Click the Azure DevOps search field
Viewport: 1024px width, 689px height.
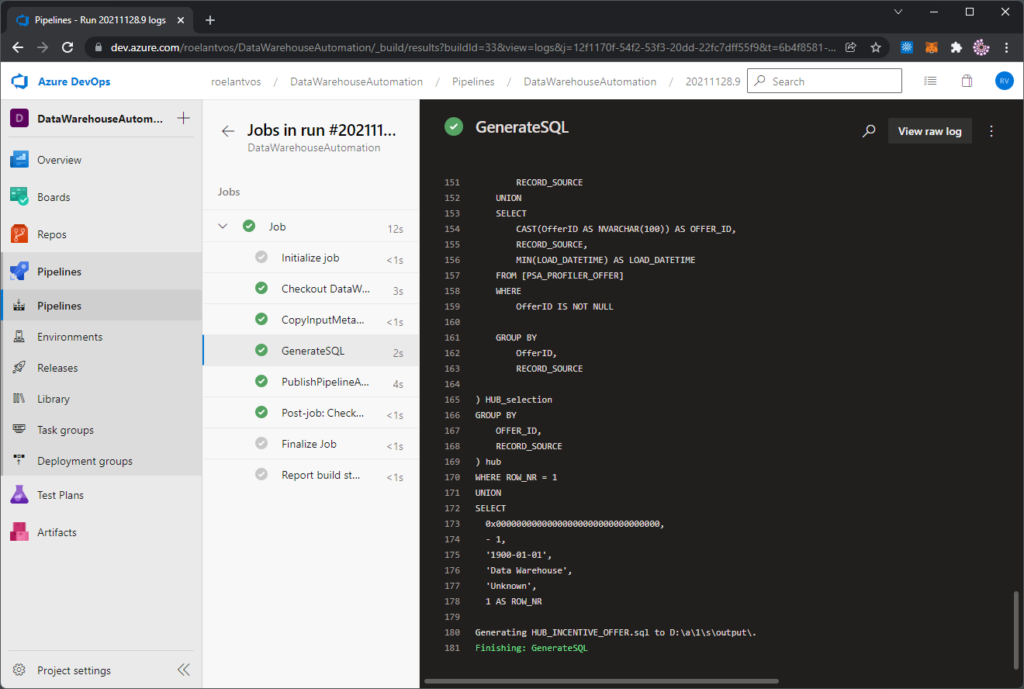click(x=824, y=81)
